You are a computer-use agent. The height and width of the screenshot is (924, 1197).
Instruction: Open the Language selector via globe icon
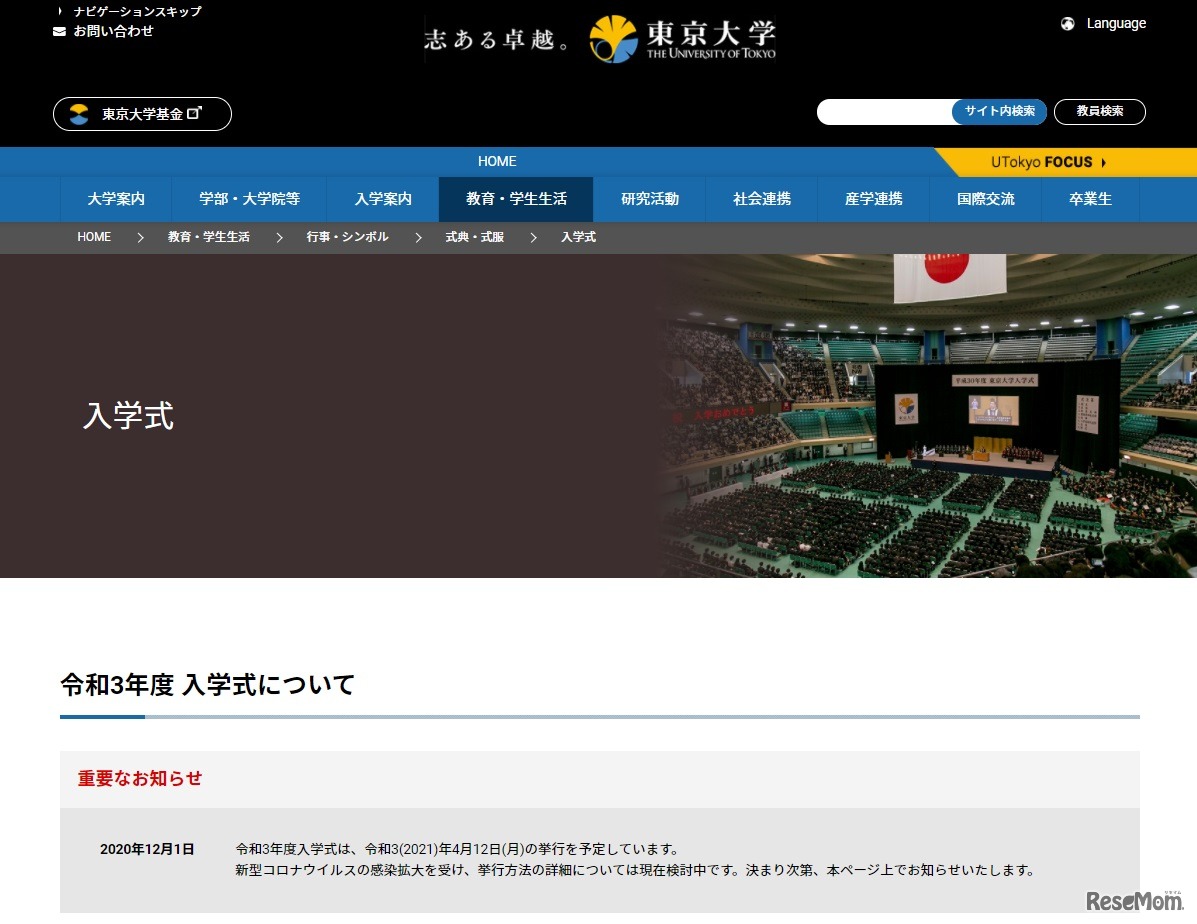(x=1067, y=23)
